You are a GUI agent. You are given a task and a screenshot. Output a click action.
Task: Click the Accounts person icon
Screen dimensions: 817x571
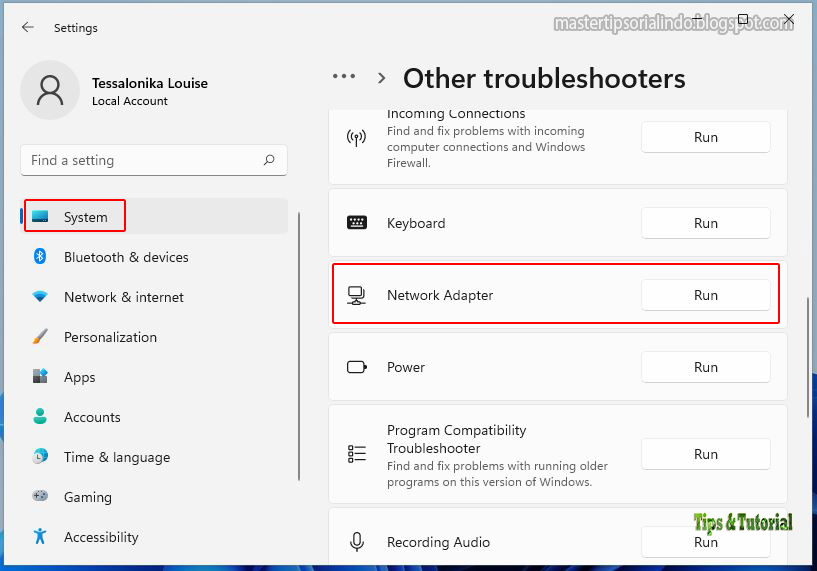click(40, 416)
